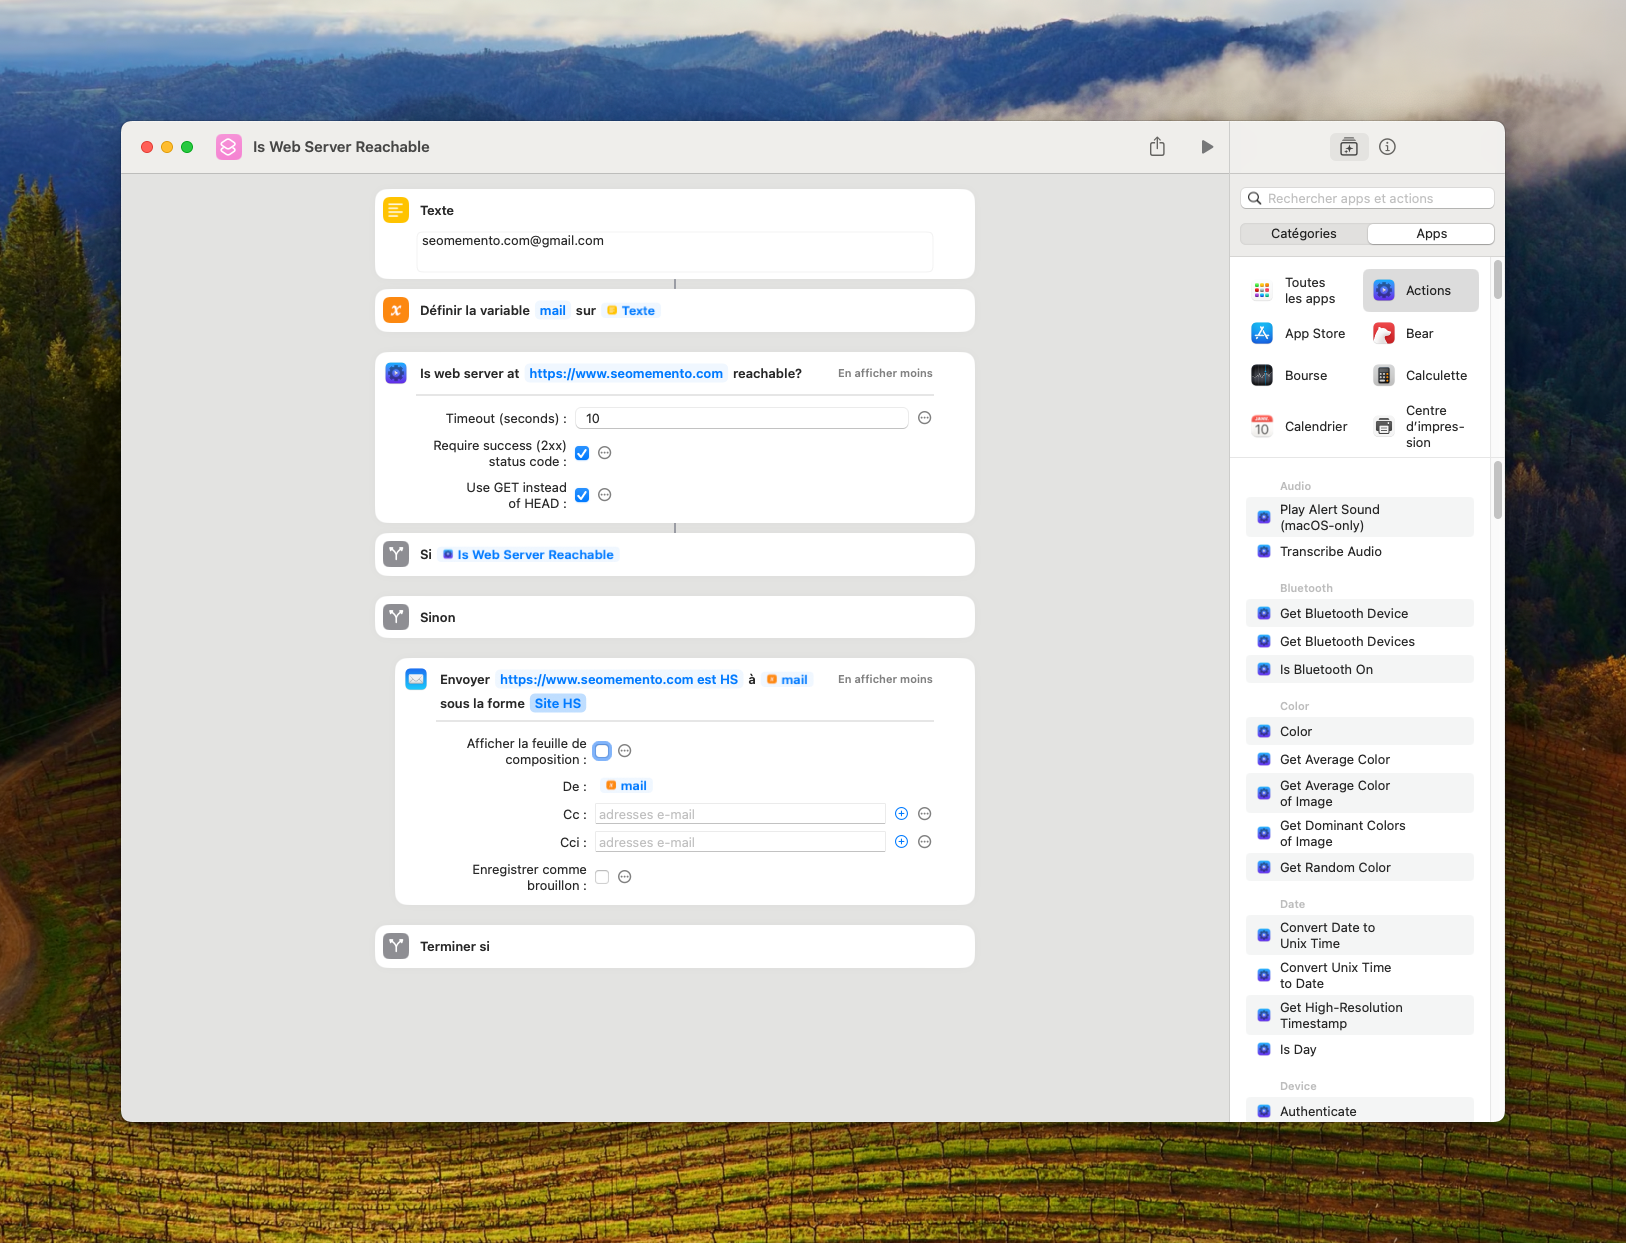Run the shortcut with play button
This screenshot has width=1626, height=1243.
coord(1207,147)
